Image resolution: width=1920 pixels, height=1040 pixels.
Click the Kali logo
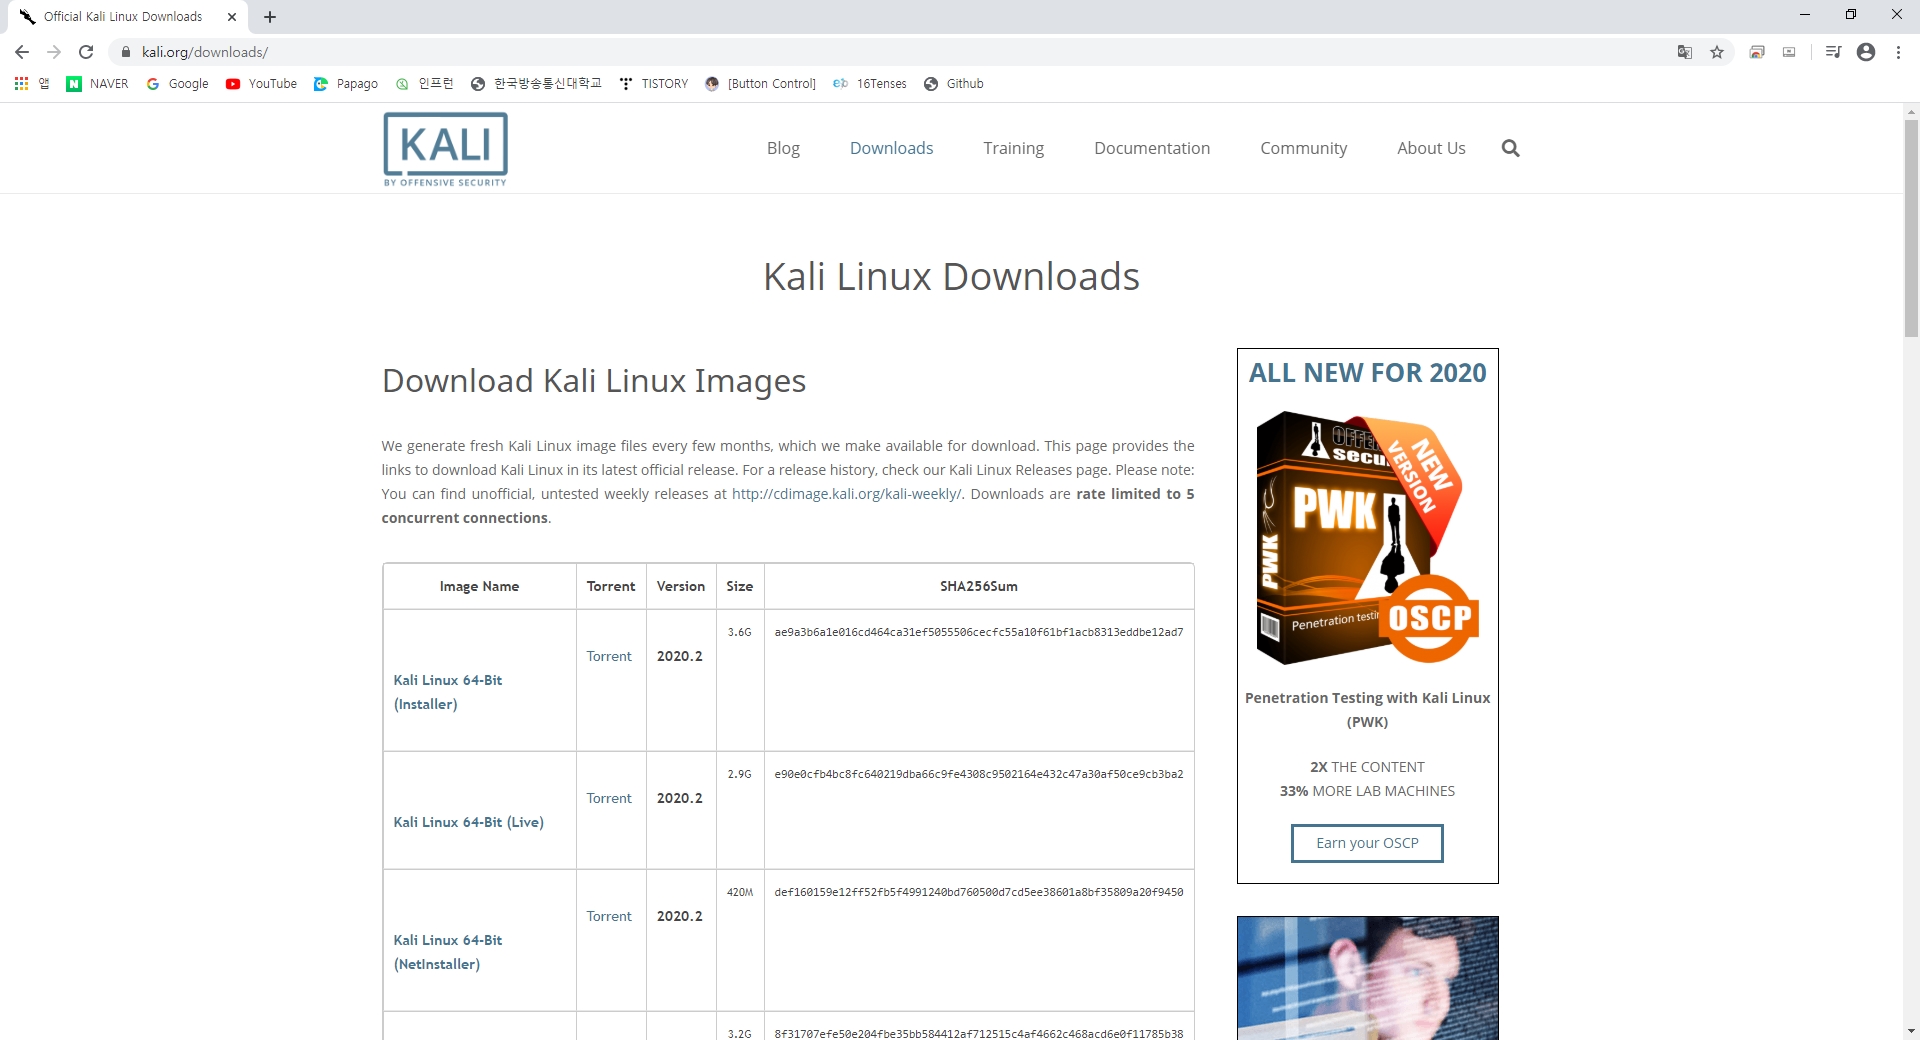coord(445,149)
